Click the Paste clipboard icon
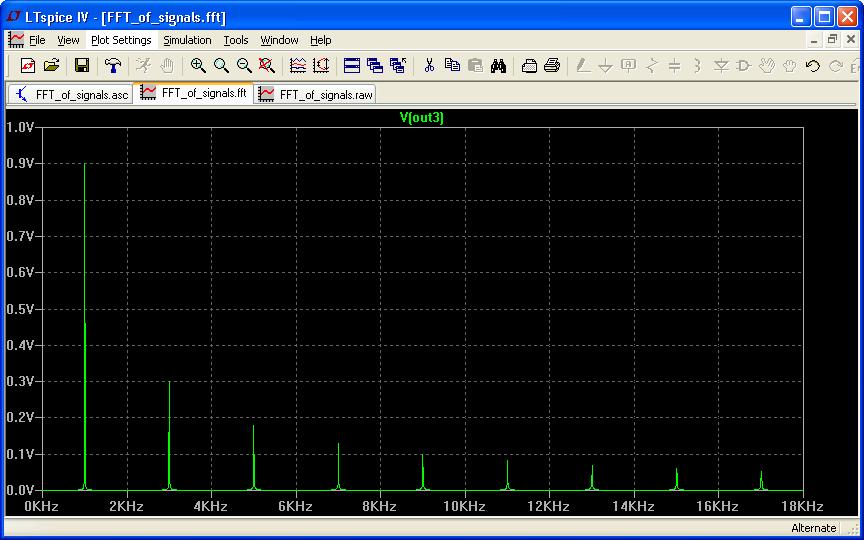Viewport: 864px width, 540px height. [x=475, y=66]
